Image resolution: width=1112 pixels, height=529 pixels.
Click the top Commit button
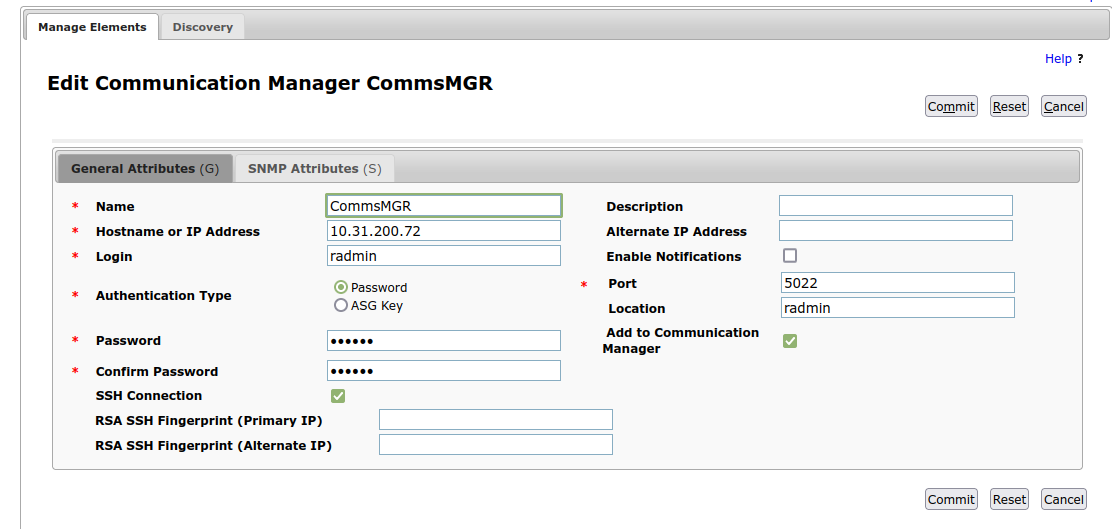tap(951, 106)
